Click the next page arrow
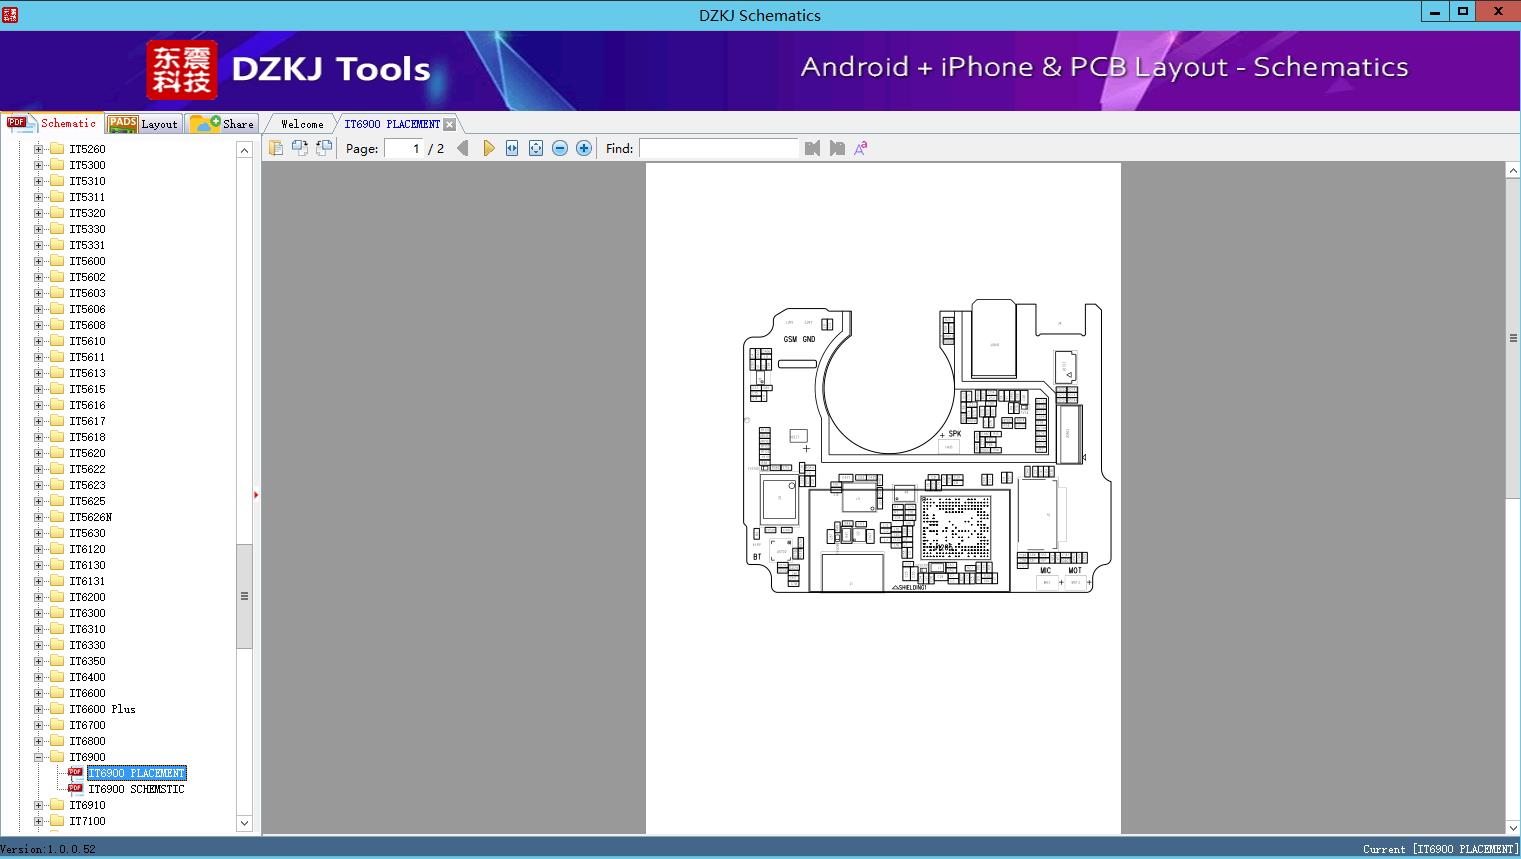This screenshot has height=859, width=1521. (488, 148)
